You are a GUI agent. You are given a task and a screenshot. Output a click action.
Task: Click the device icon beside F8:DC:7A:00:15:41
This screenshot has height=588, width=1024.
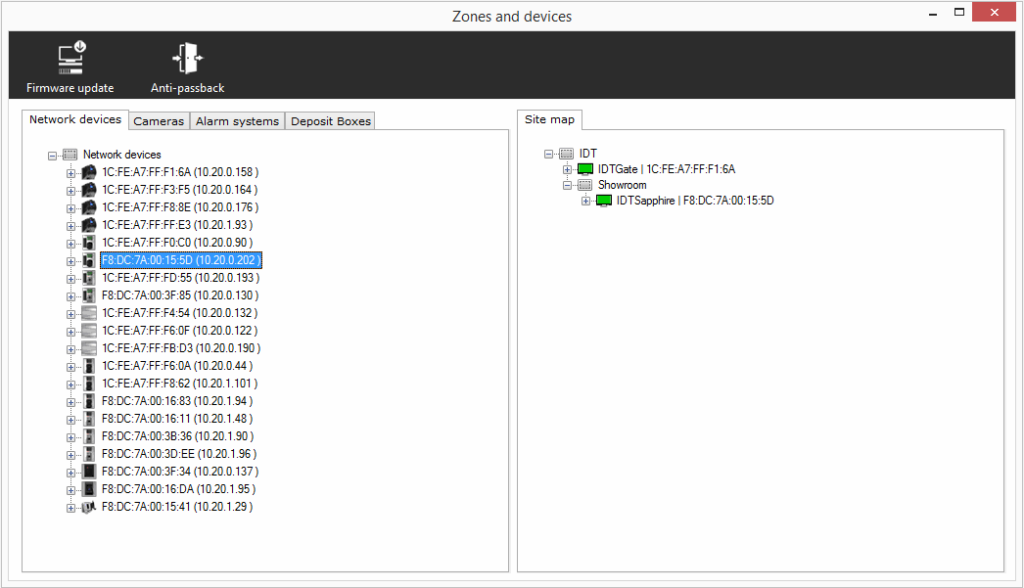click(x=89, y=507)
